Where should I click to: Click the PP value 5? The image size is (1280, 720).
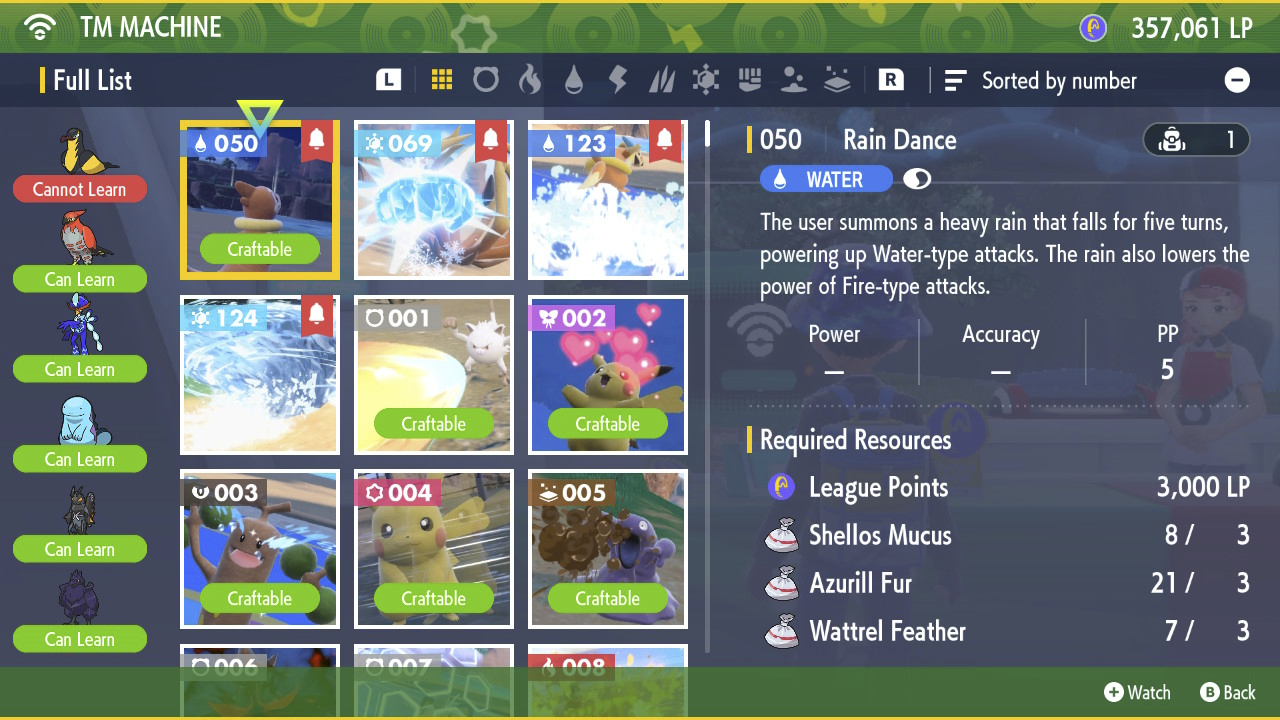coord(1167,370)
